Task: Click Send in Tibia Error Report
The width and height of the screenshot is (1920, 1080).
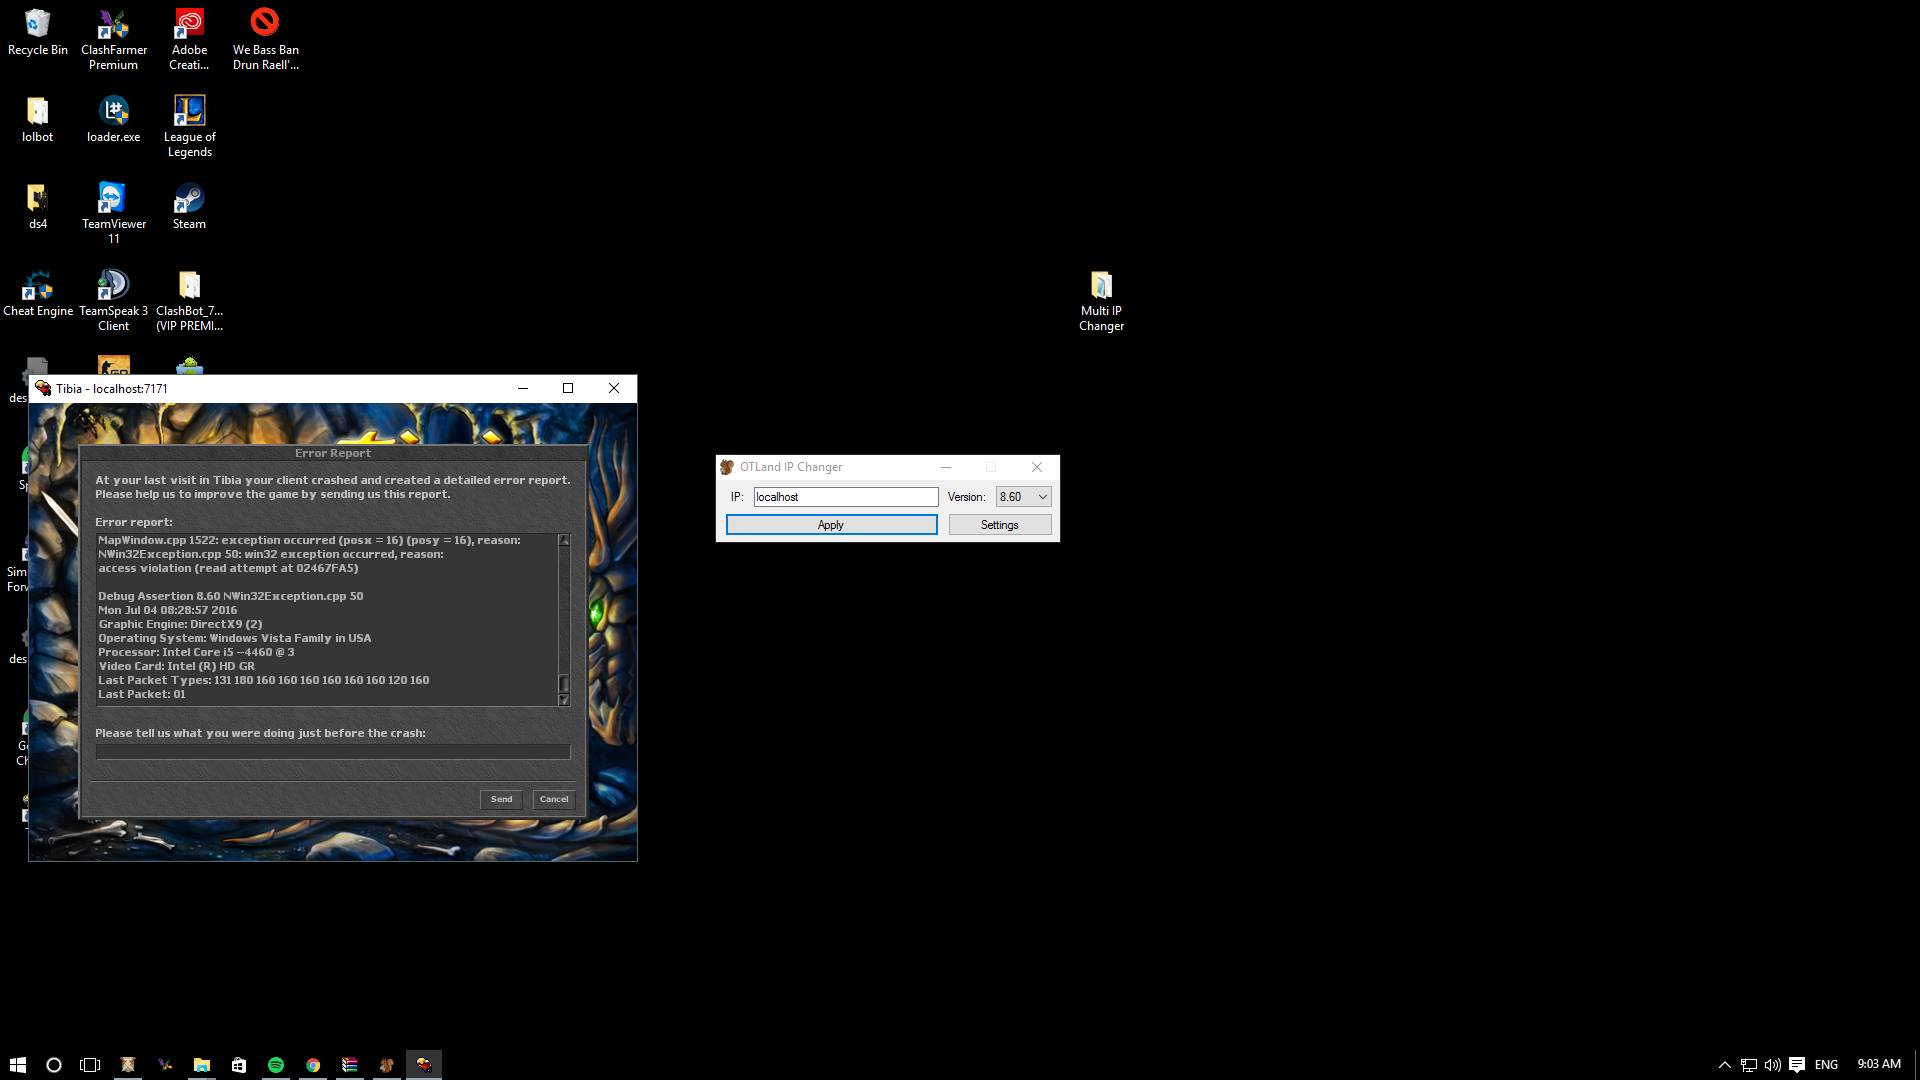Action: pyautogui.click(x=501, y=799)
